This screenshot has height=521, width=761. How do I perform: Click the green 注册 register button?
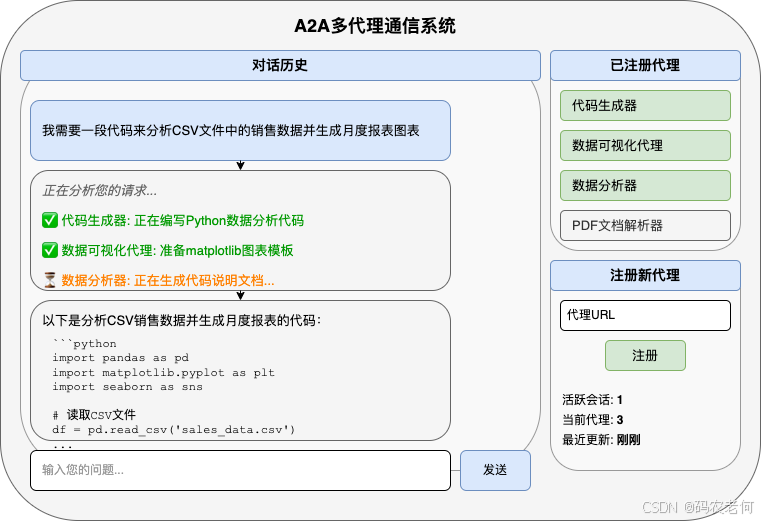click(x=645, y=355)
